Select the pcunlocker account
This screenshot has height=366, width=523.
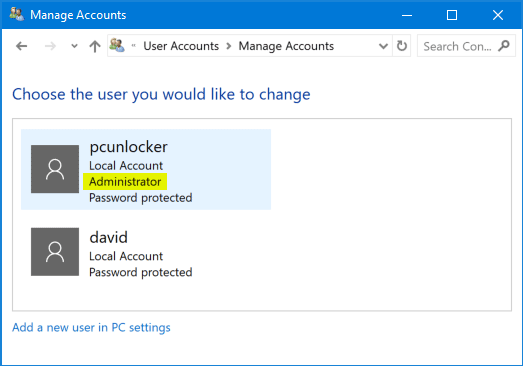pos(146,169)
